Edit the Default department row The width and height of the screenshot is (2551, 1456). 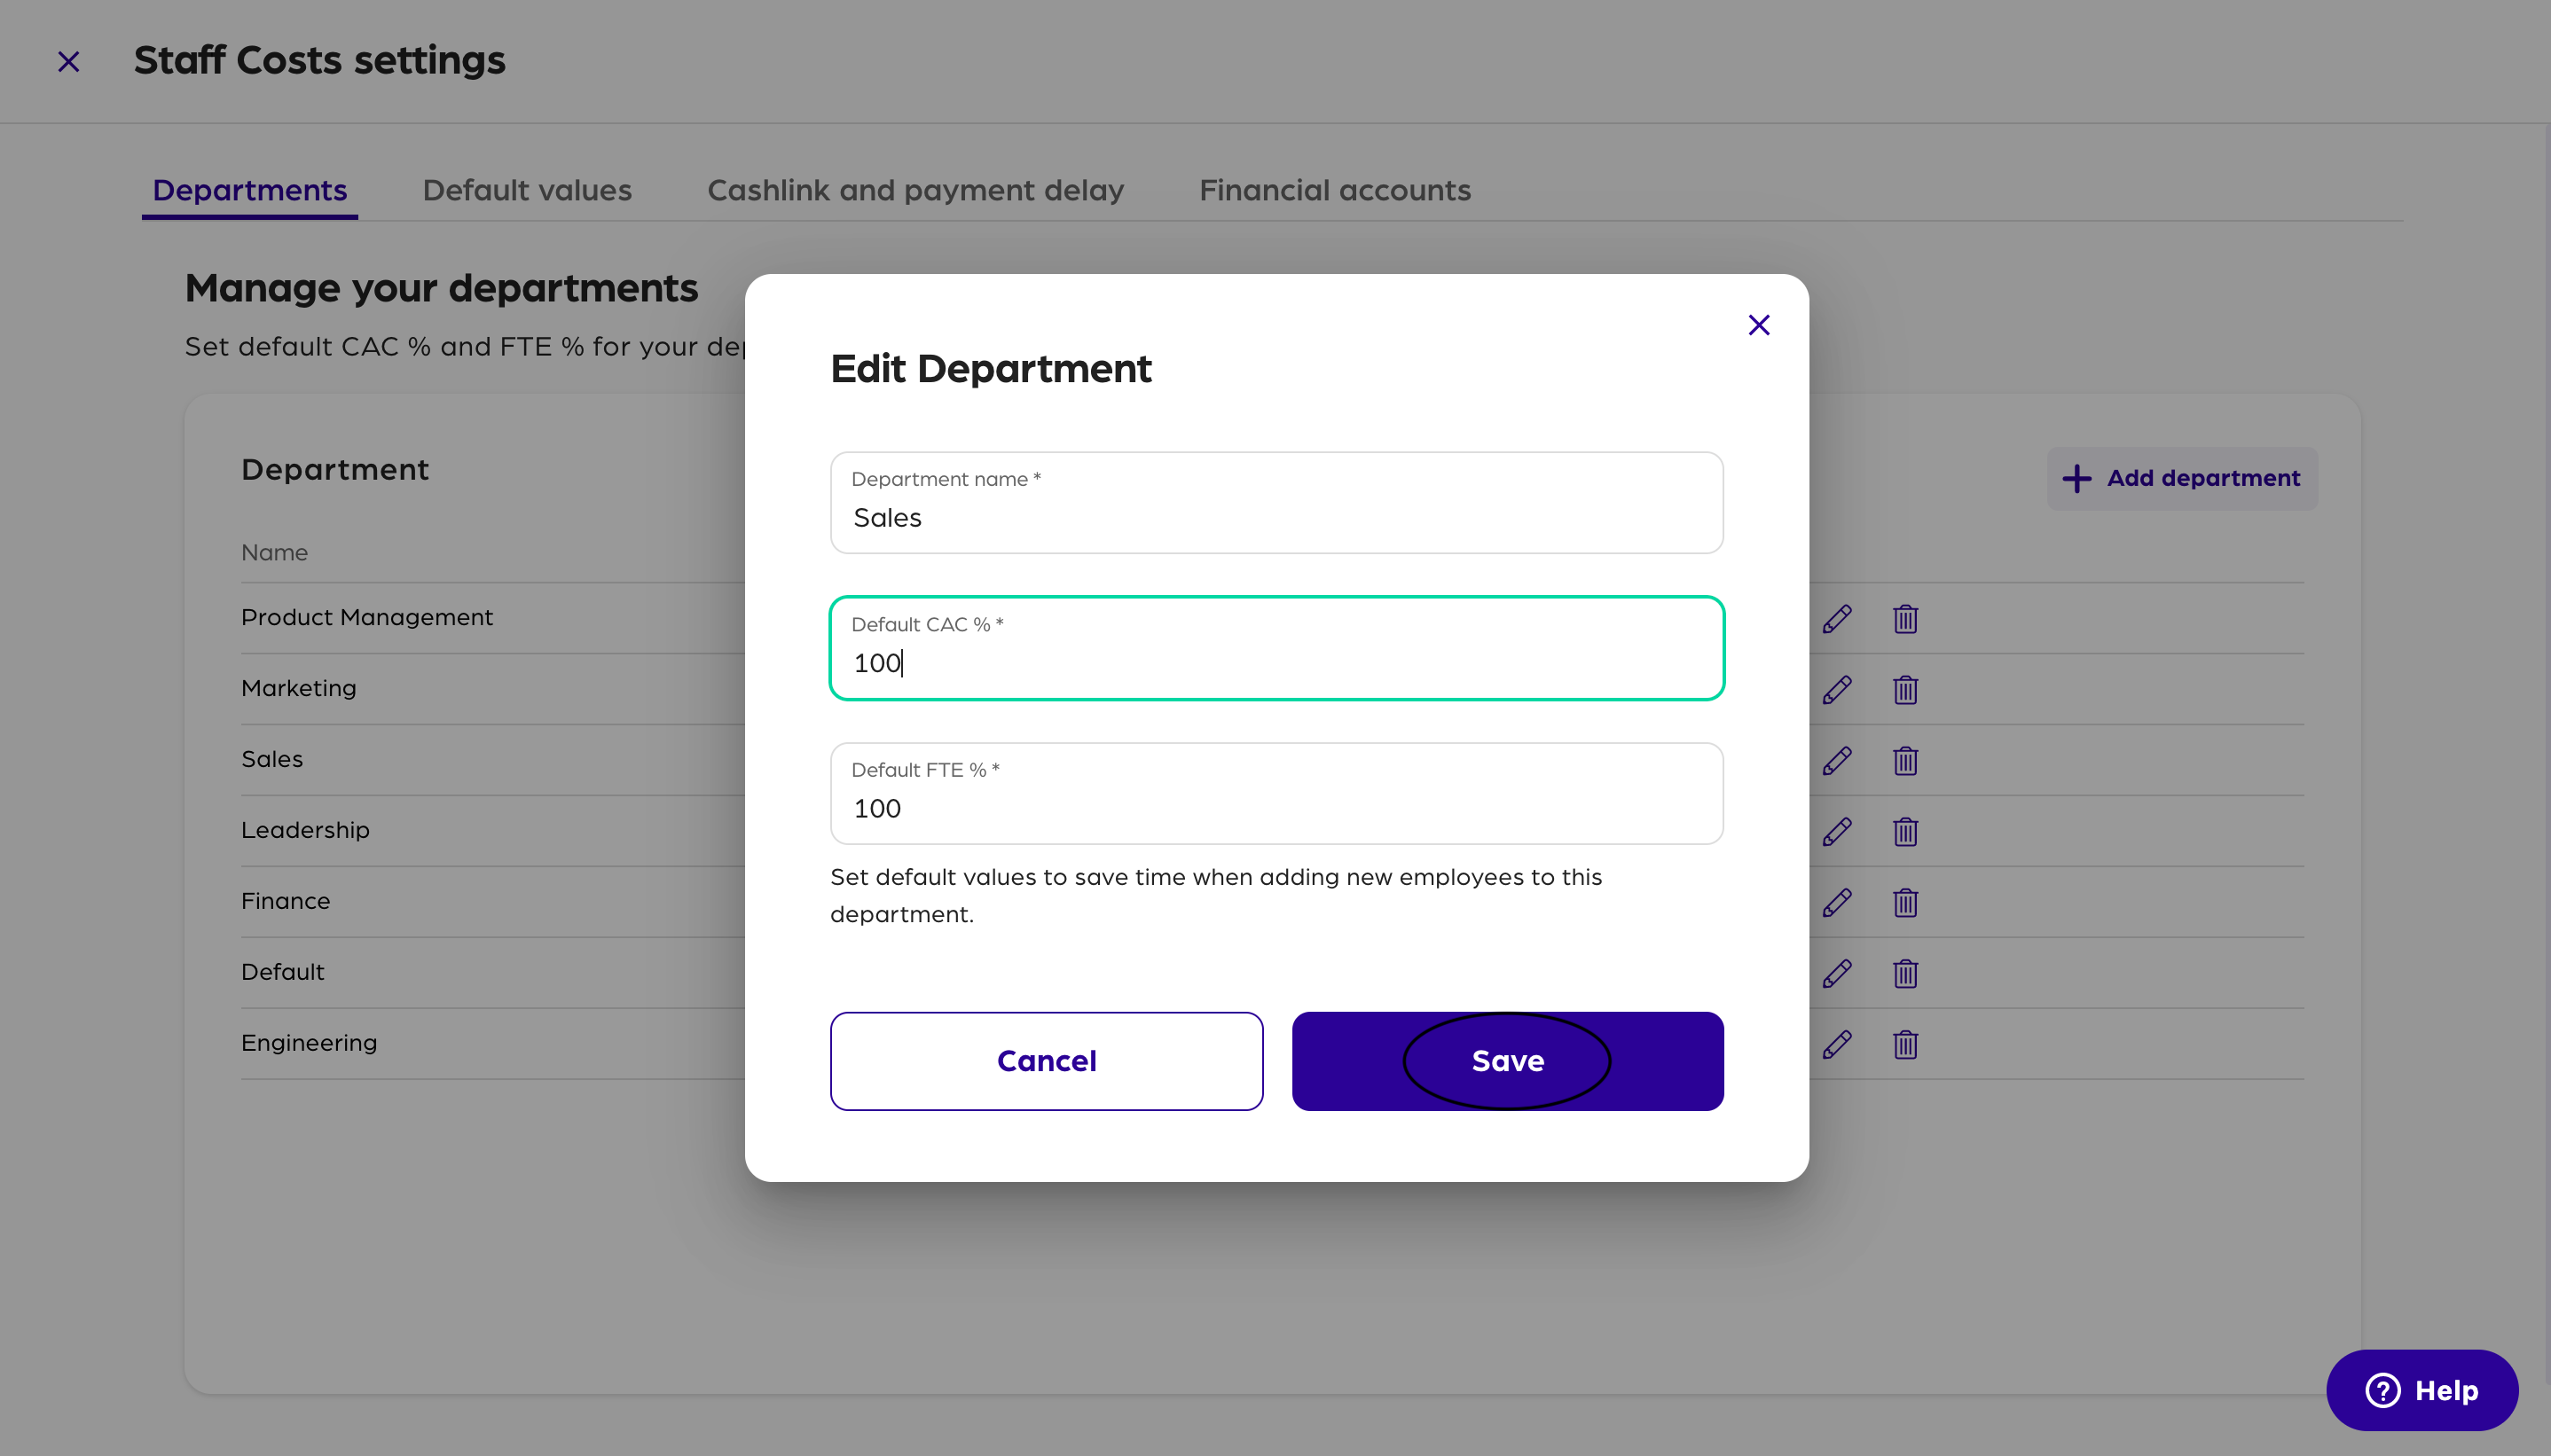click(x=1837, y=974)
